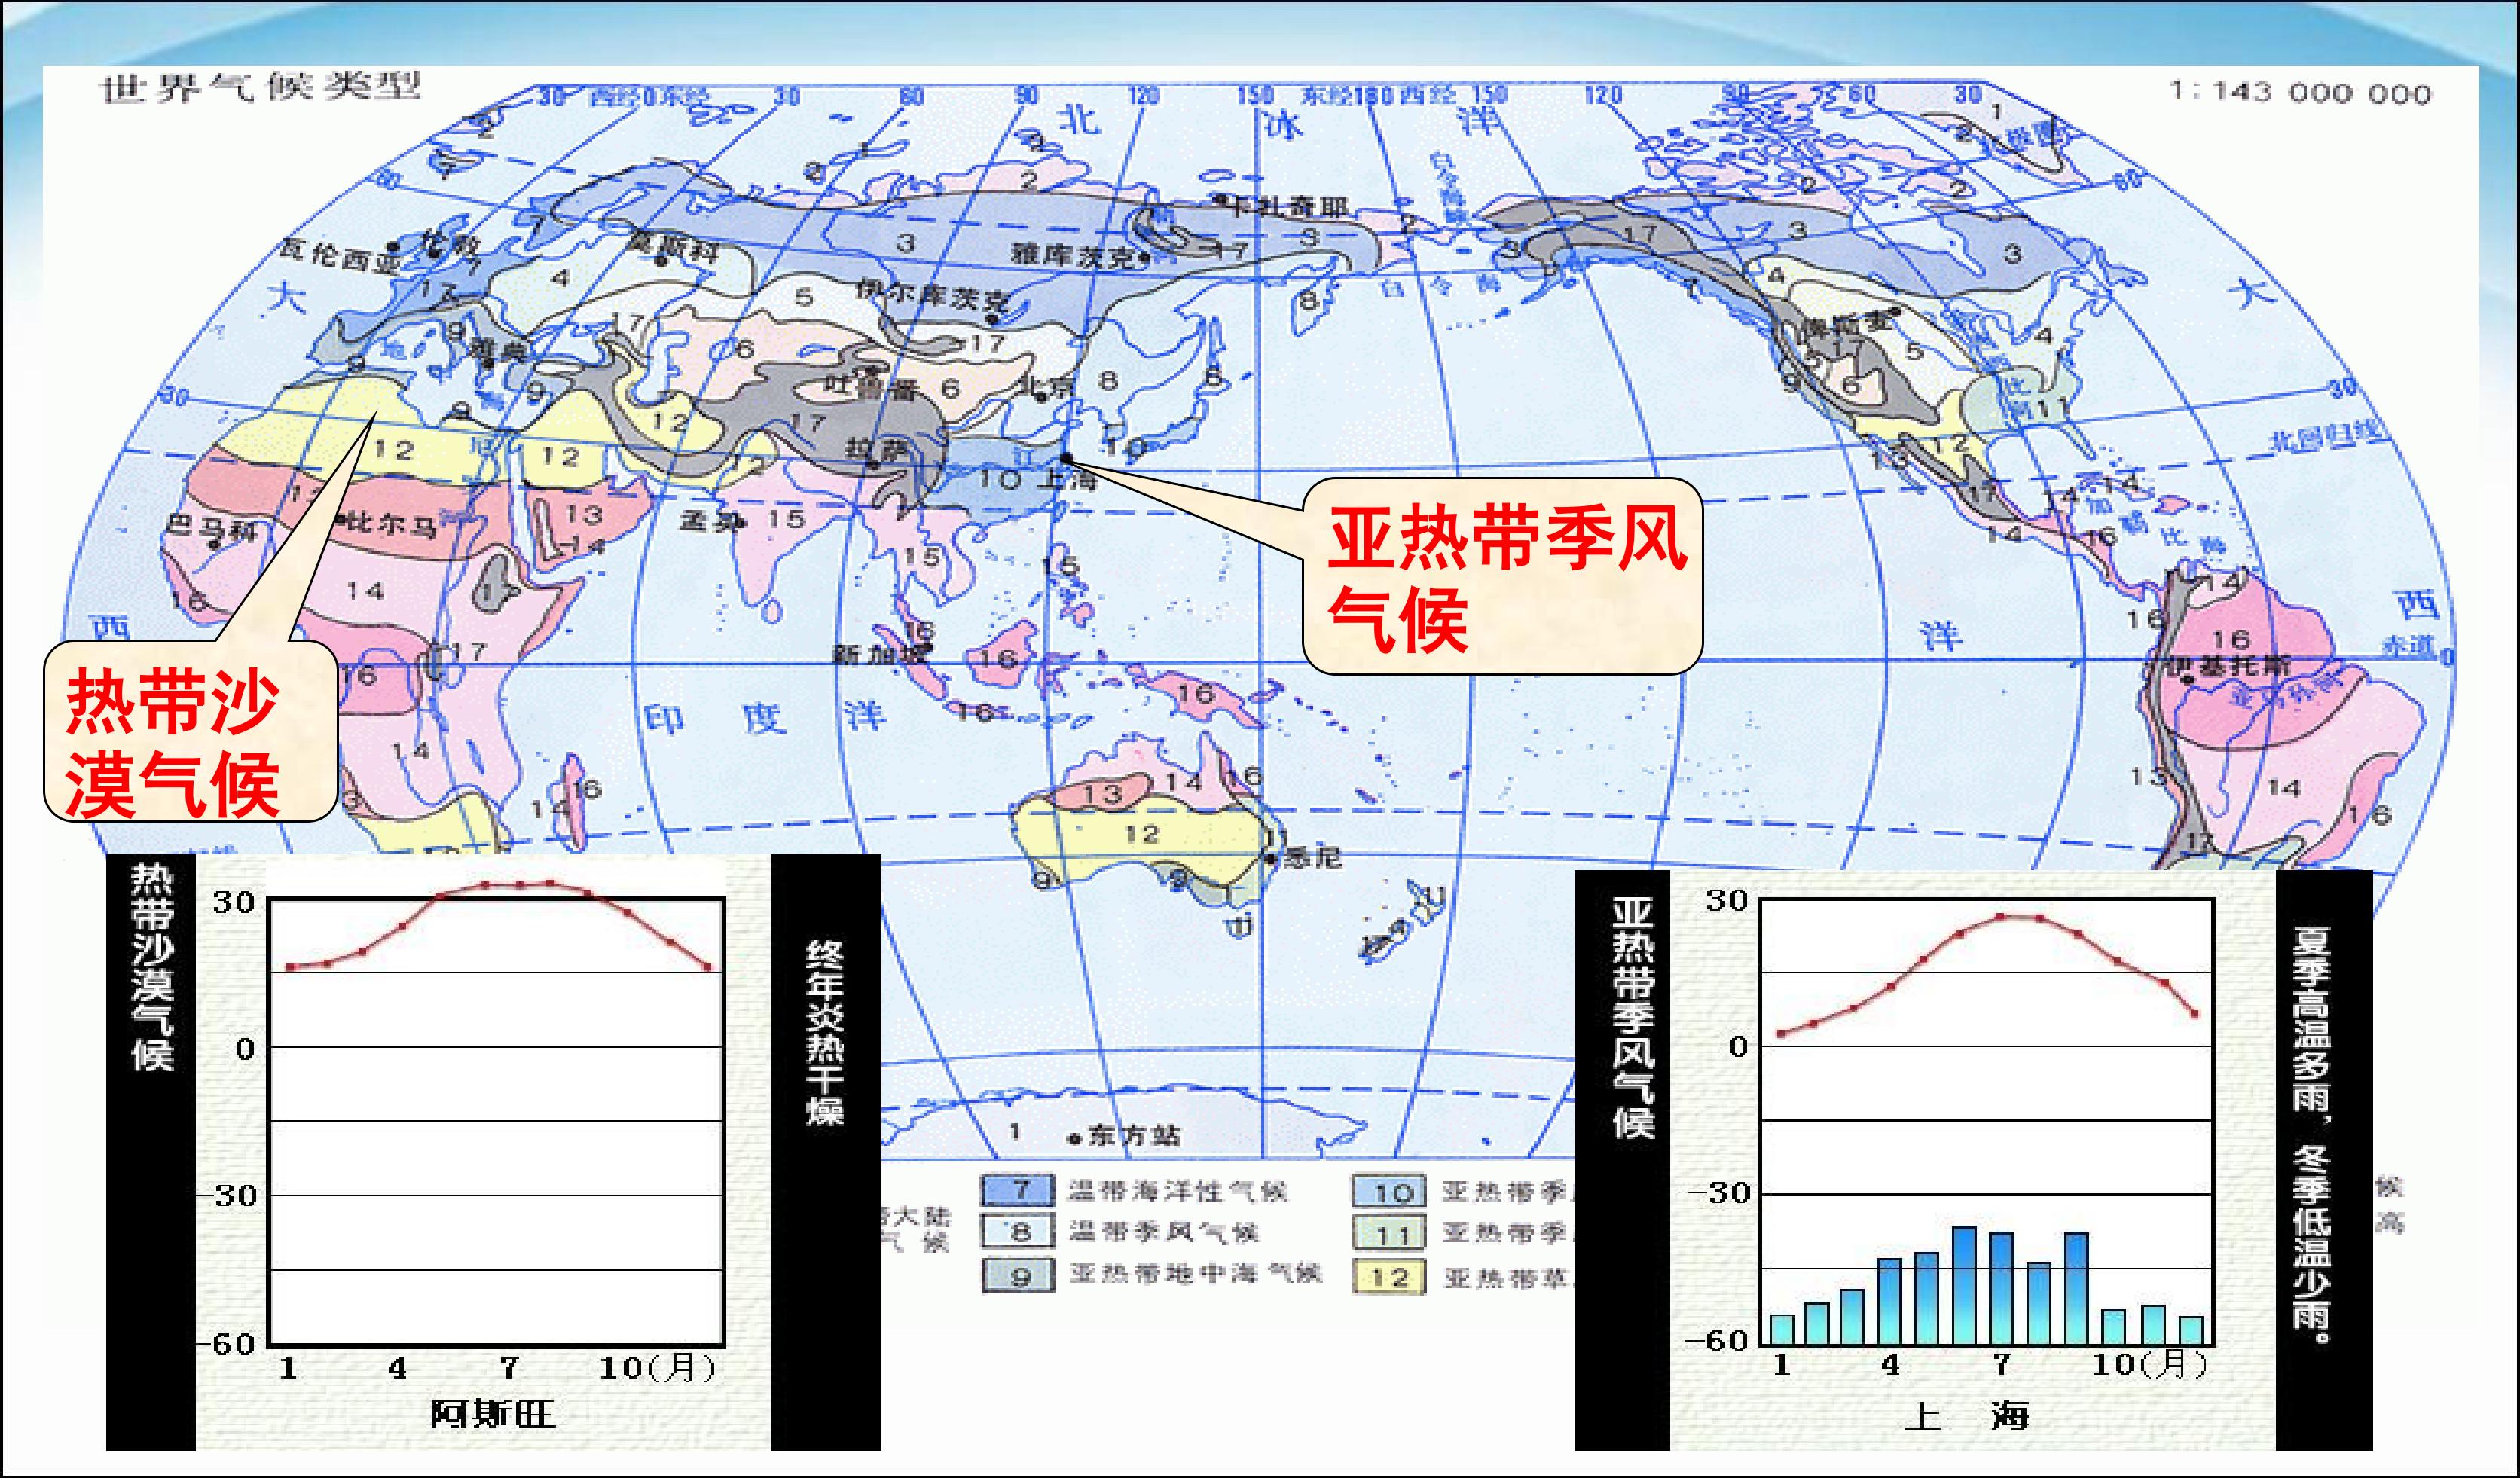The width and height of the screenshot is (2520, 1478).
Task: Click the legend swatch numbered 10
Action: click(x=1389, y=1191)
